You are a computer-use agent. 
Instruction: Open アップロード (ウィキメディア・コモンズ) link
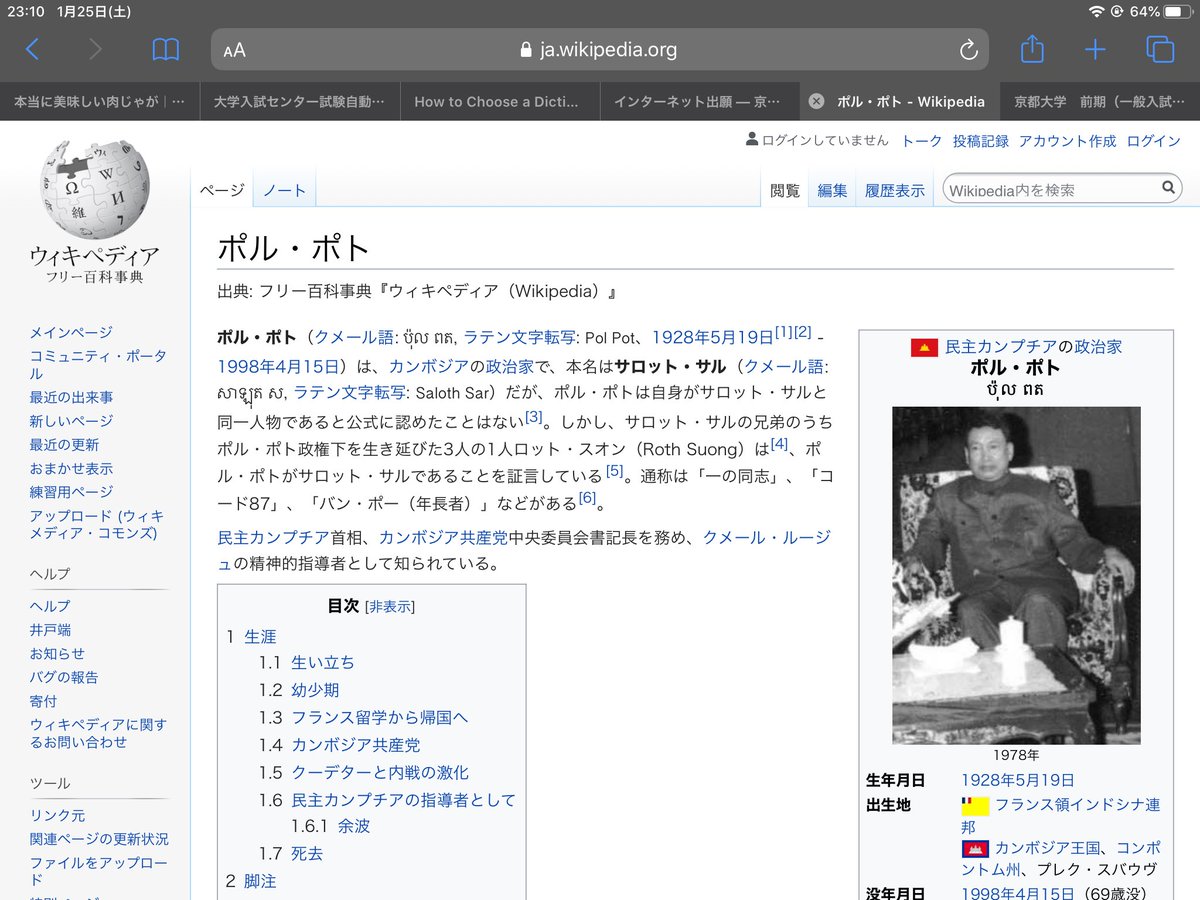(x=97, y=525)
